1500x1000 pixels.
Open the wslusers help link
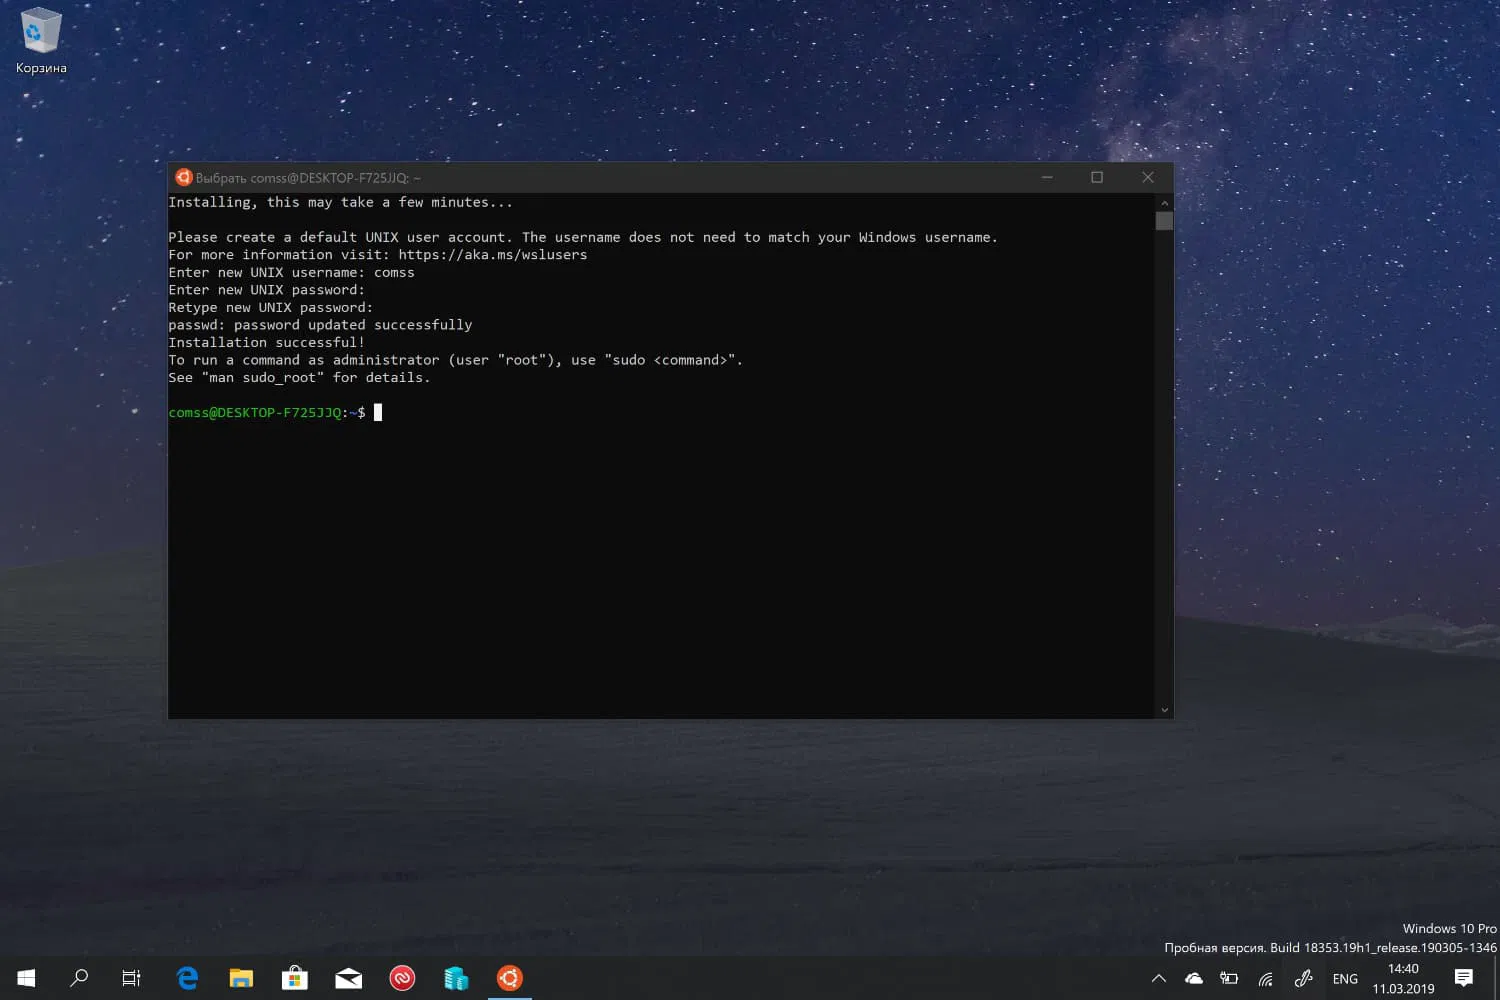tap(493, 254)
